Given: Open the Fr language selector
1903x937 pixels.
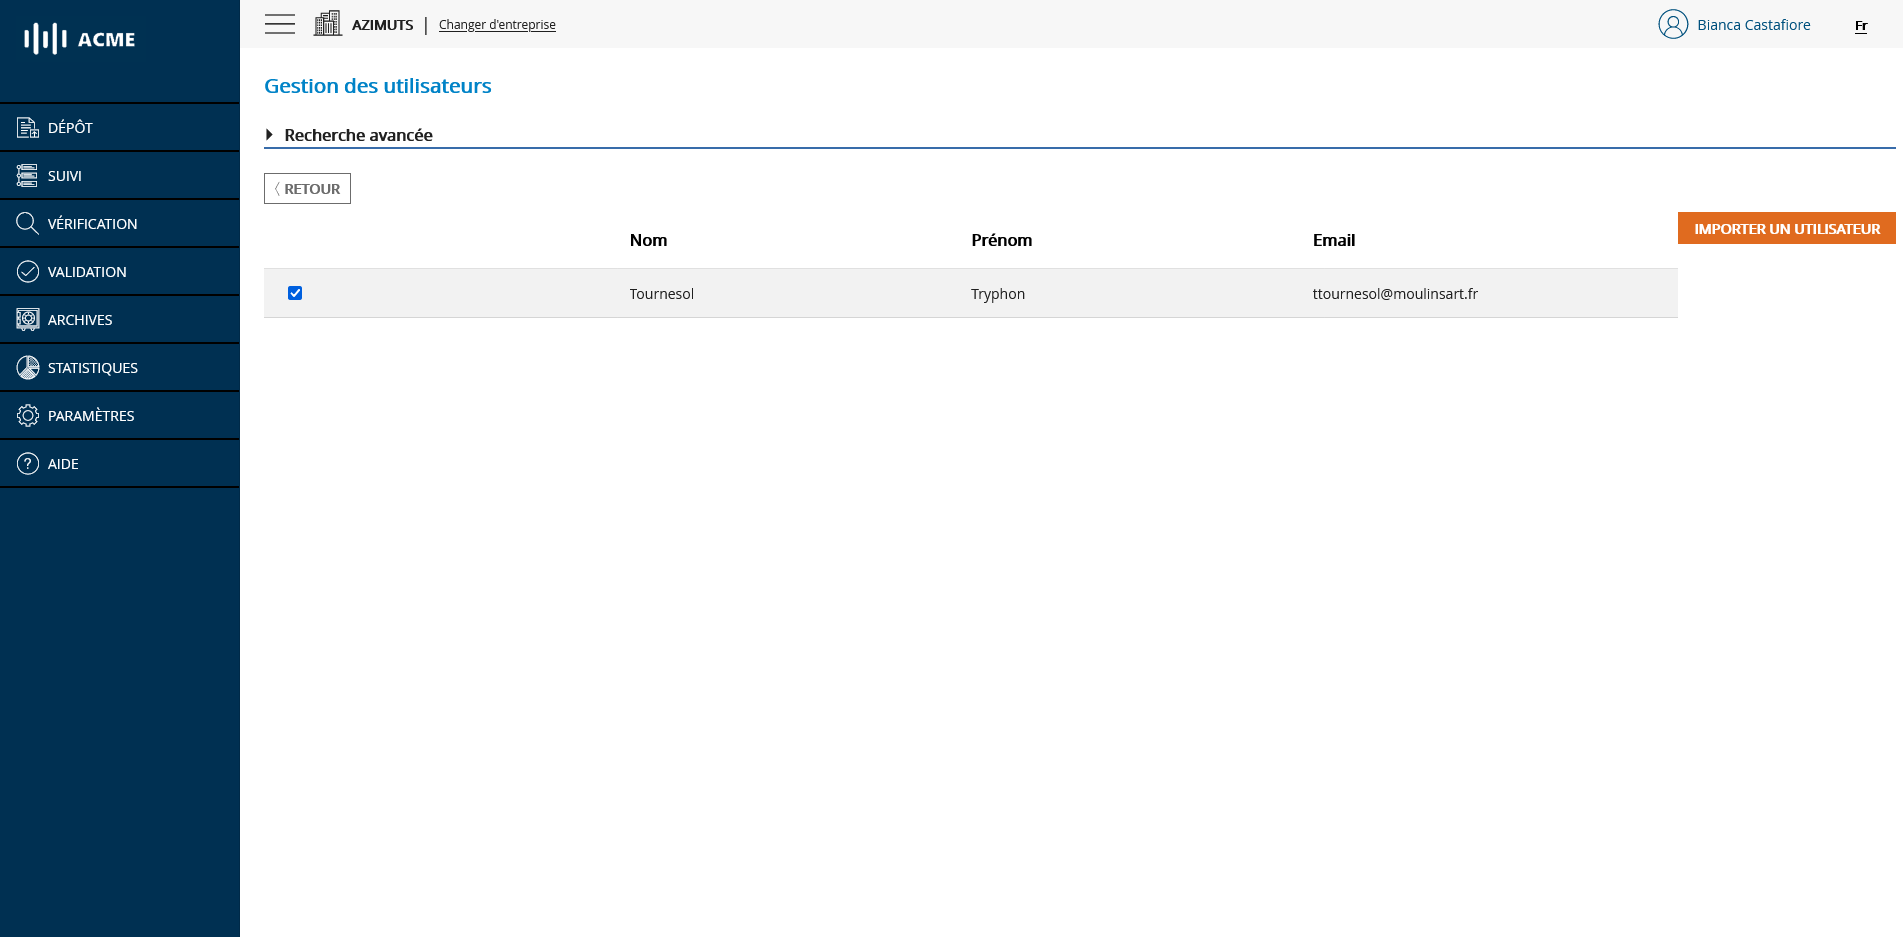Looking at the screenshot, I should click(x=1860, y=27).
